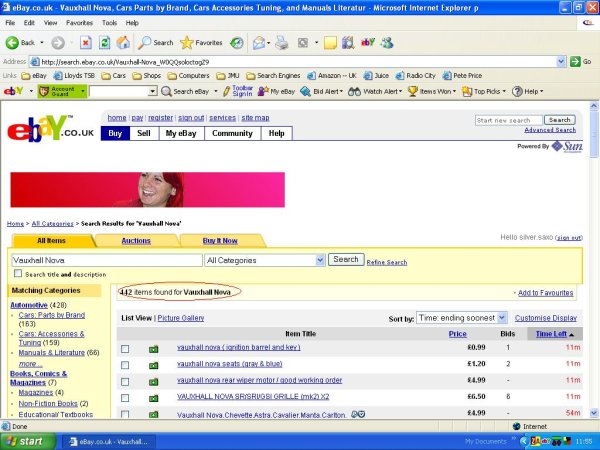This screenshot has width=600, height=450.
Task: Click the scrollbar down arrow
Action: 593,413
